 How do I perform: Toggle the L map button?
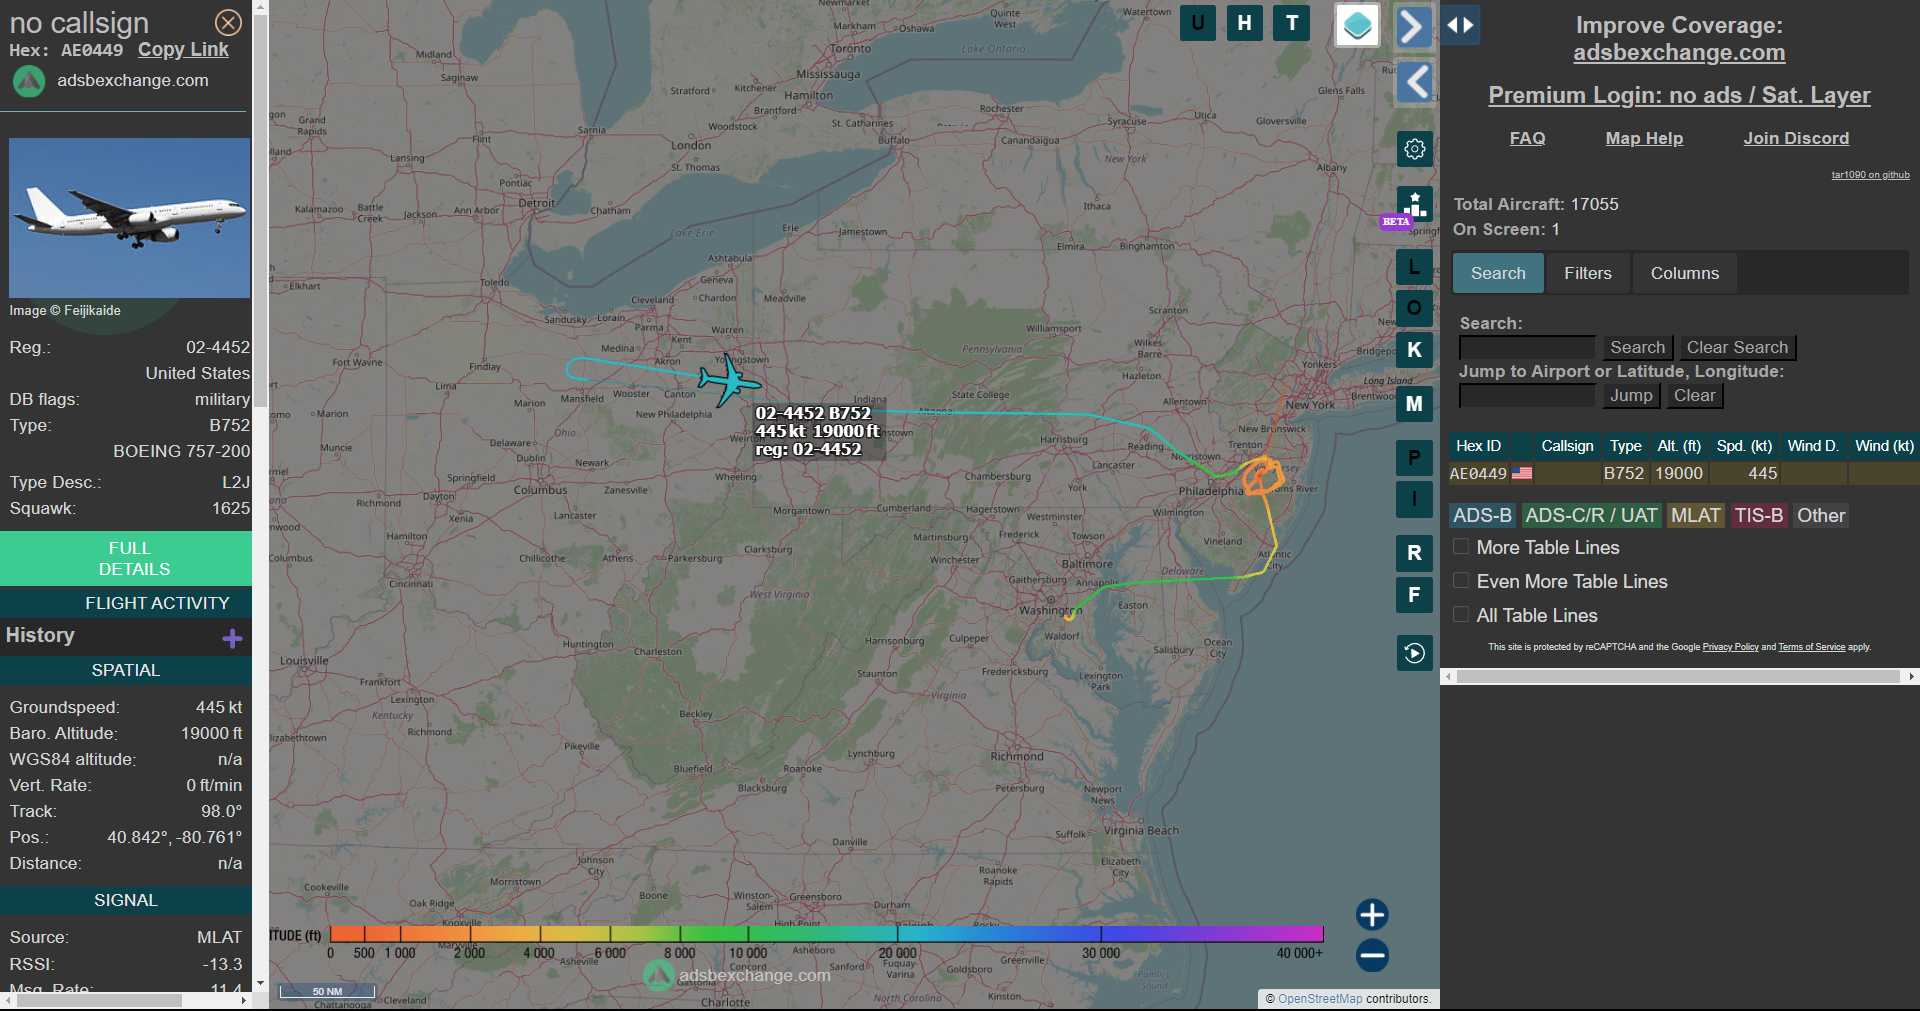point(1414,267)
